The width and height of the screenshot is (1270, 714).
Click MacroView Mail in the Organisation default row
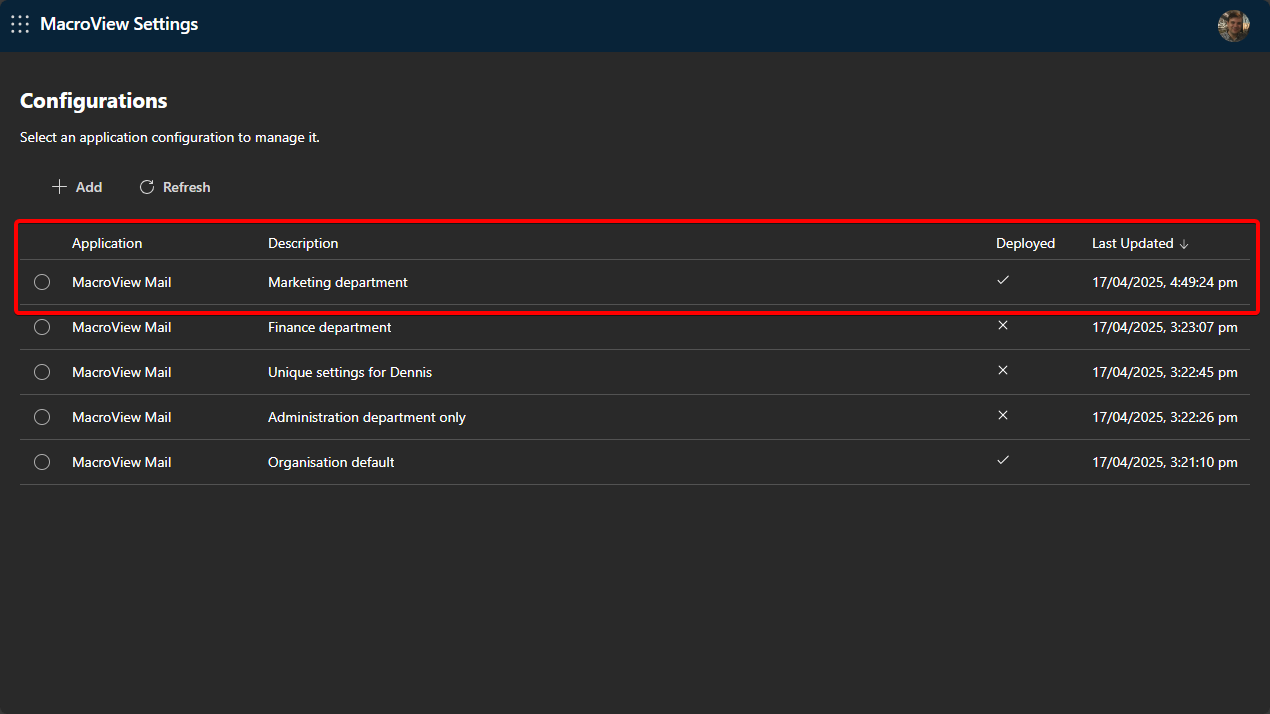coord(122,462)
